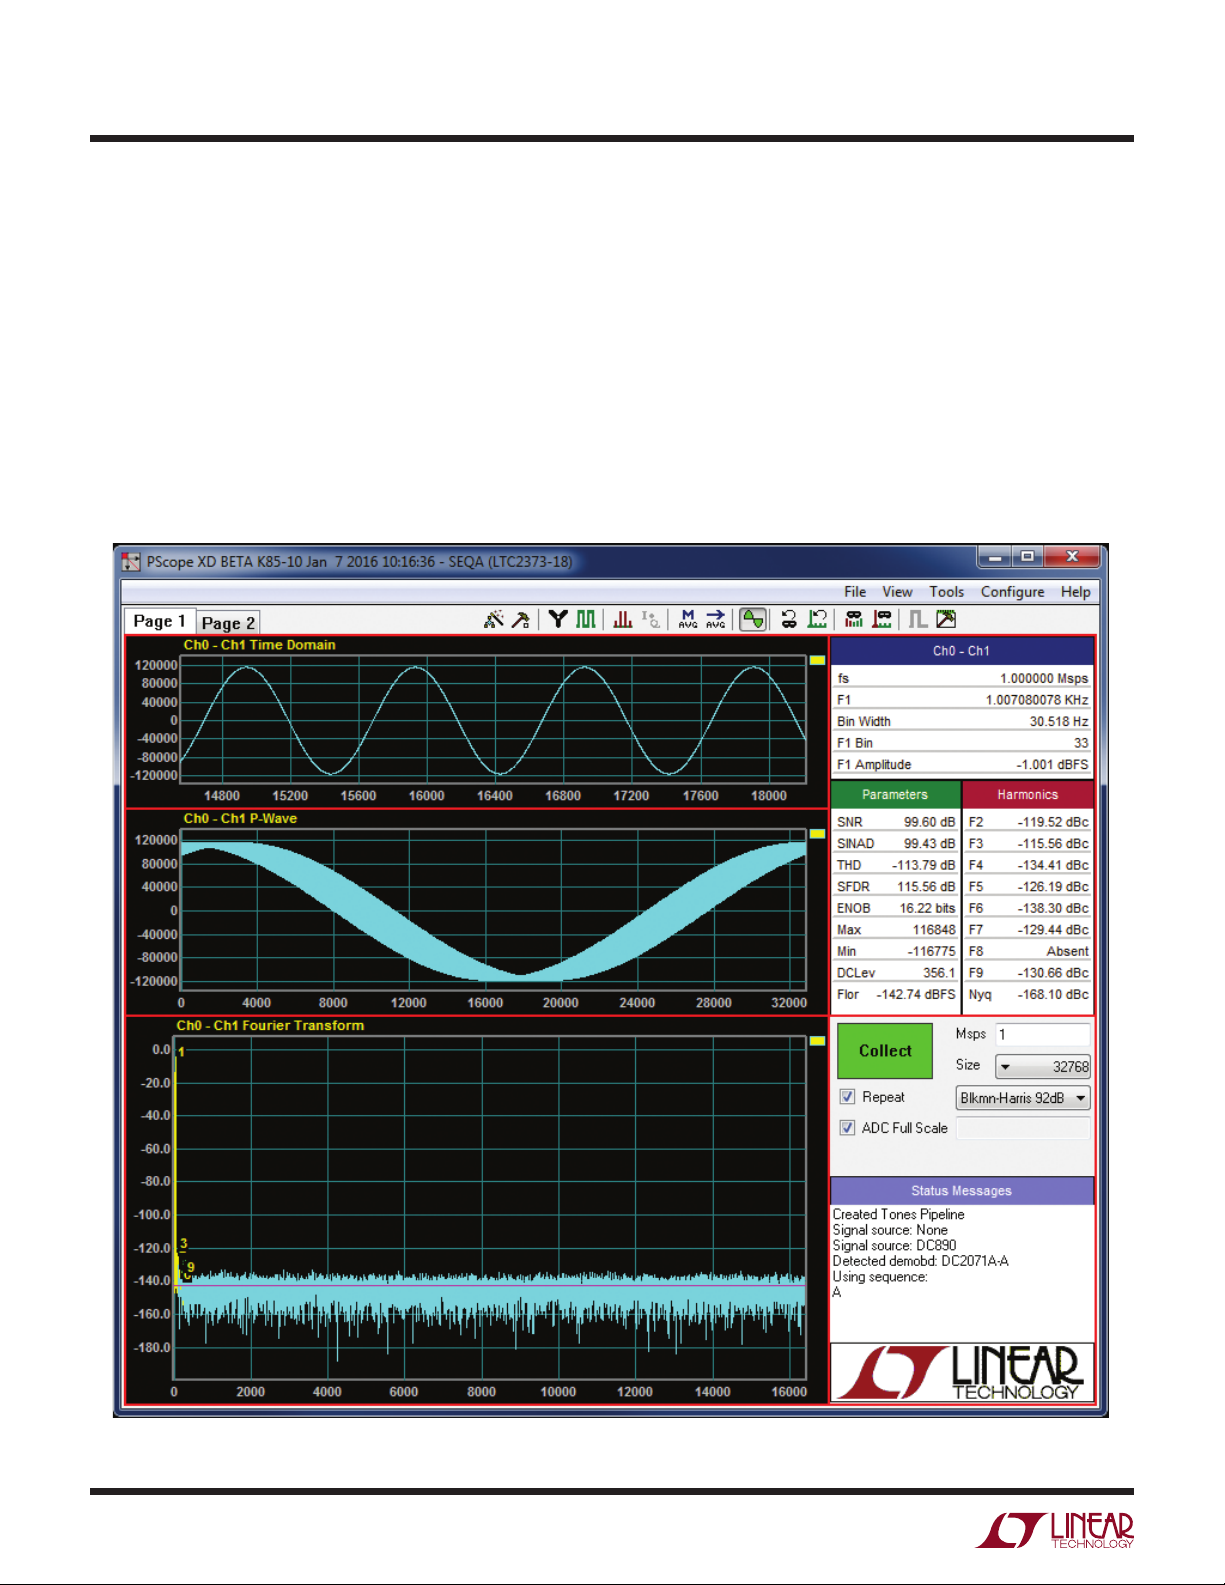Open the Configure menu
1225x1585 pixels.
[x=1012, y=592]
